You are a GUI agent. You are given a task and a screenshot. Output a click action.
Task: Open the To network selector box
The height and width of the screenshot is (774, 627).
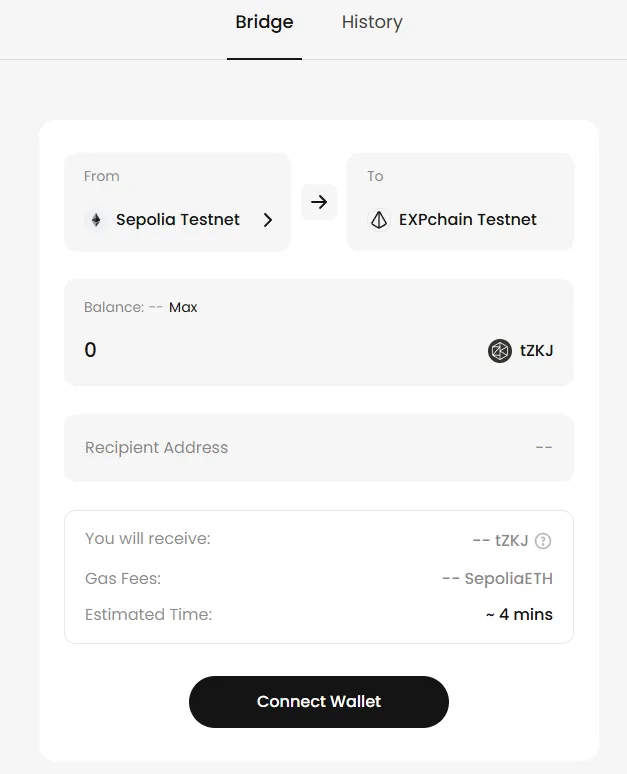coord(460,202)
